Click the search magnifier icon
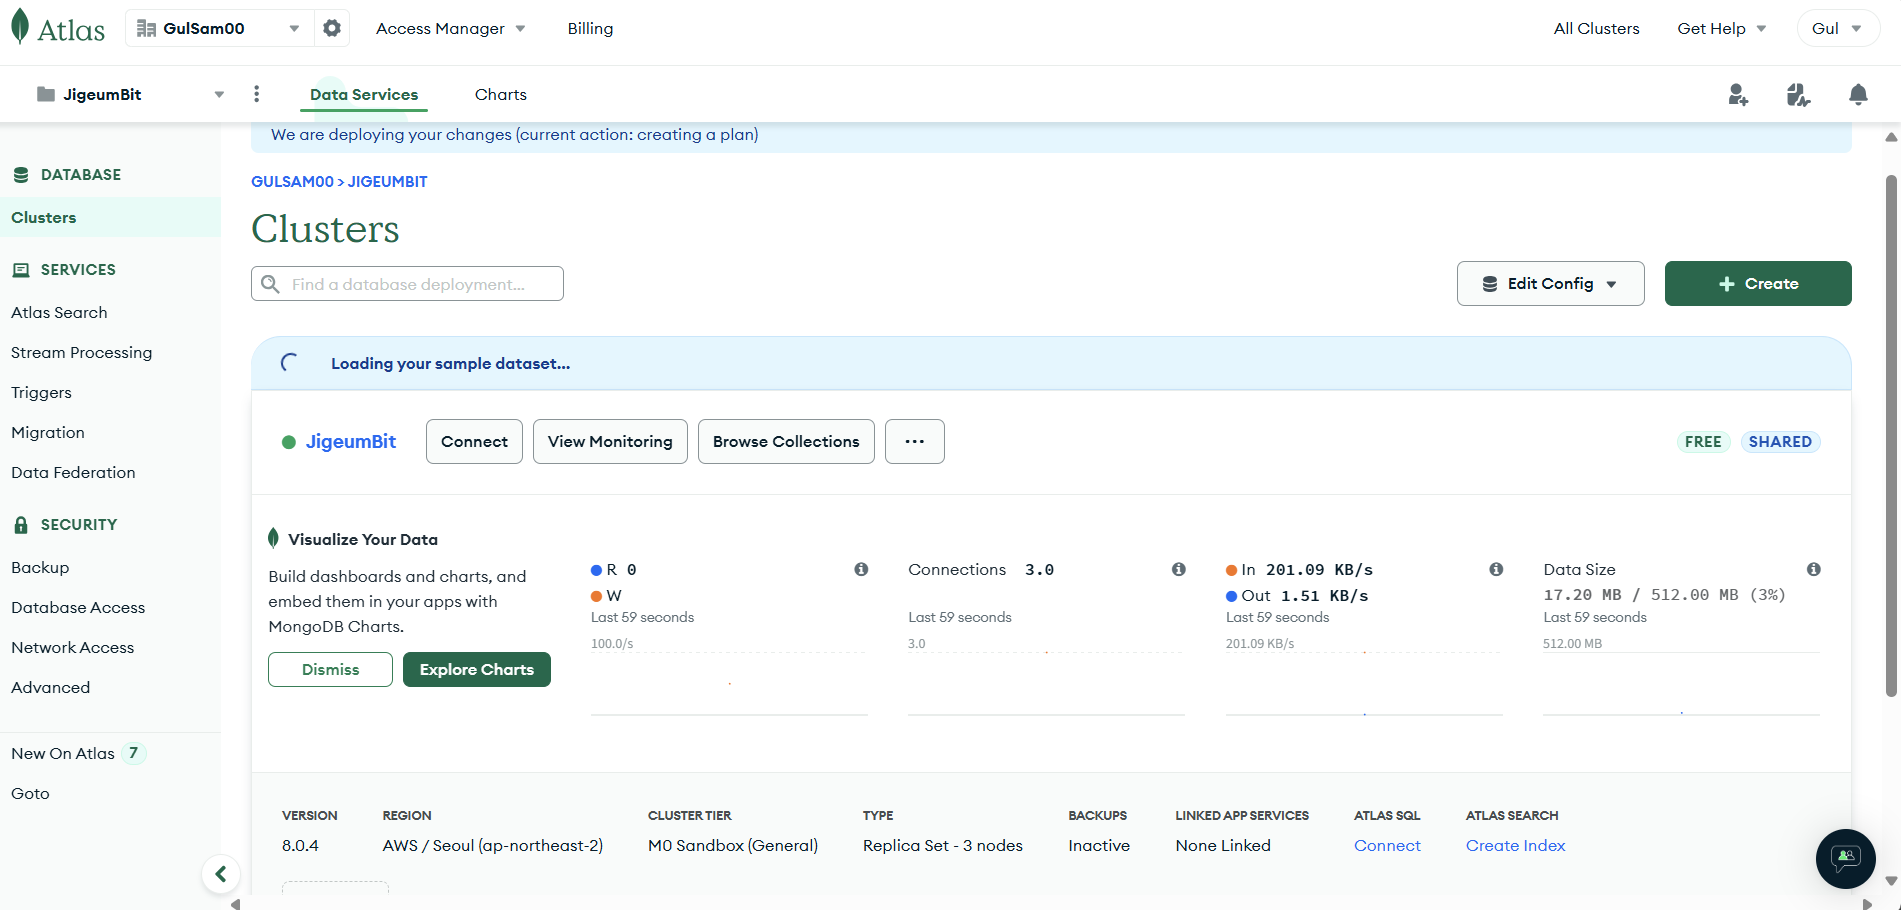This screenshot has width=1901, height=910. pos(270,284)
